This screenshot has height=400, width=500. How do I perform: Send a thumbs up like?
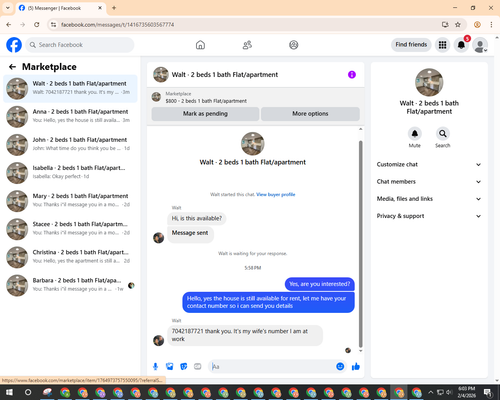pyautogui.click(x=356, y=367)
